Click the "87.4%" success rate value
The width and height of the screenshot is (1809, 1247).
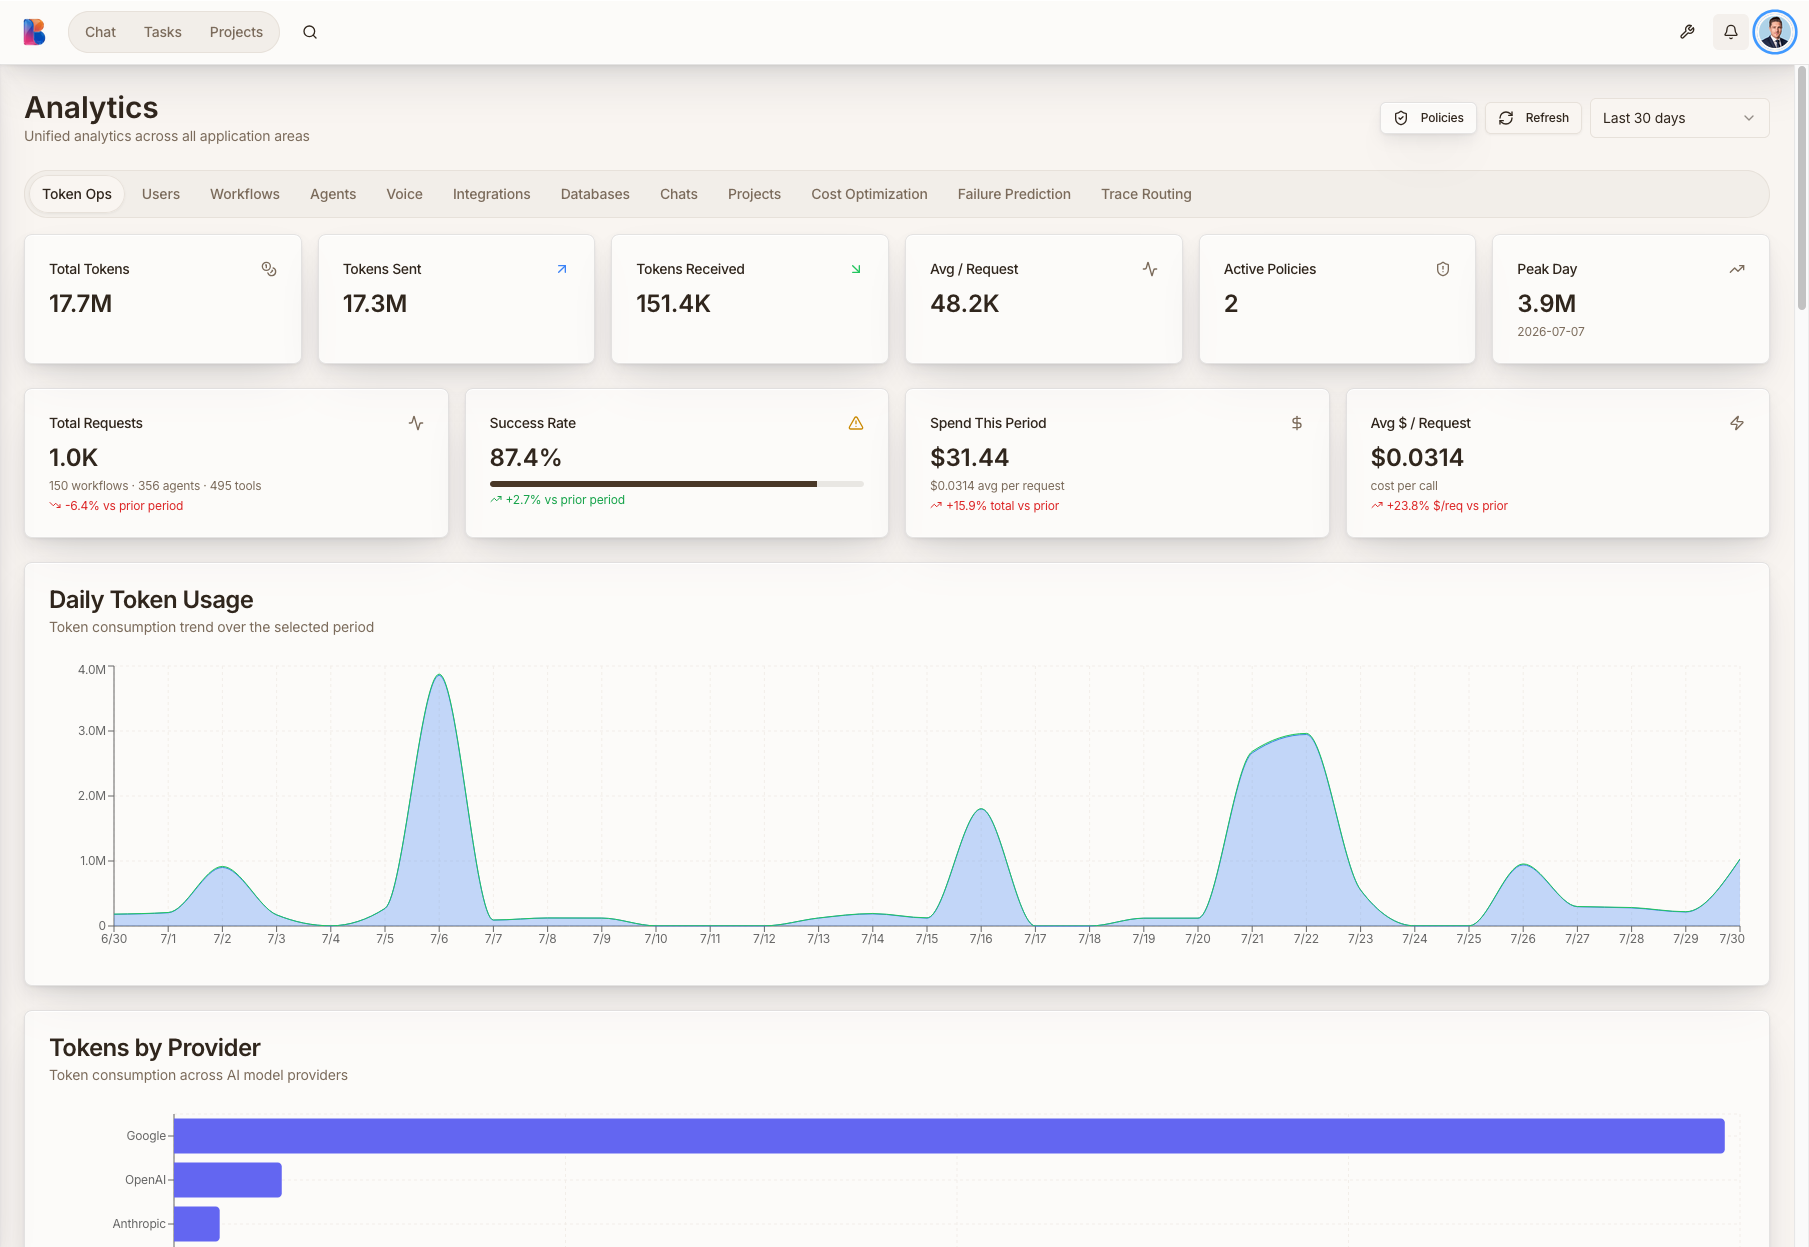[x=526, y=458]
